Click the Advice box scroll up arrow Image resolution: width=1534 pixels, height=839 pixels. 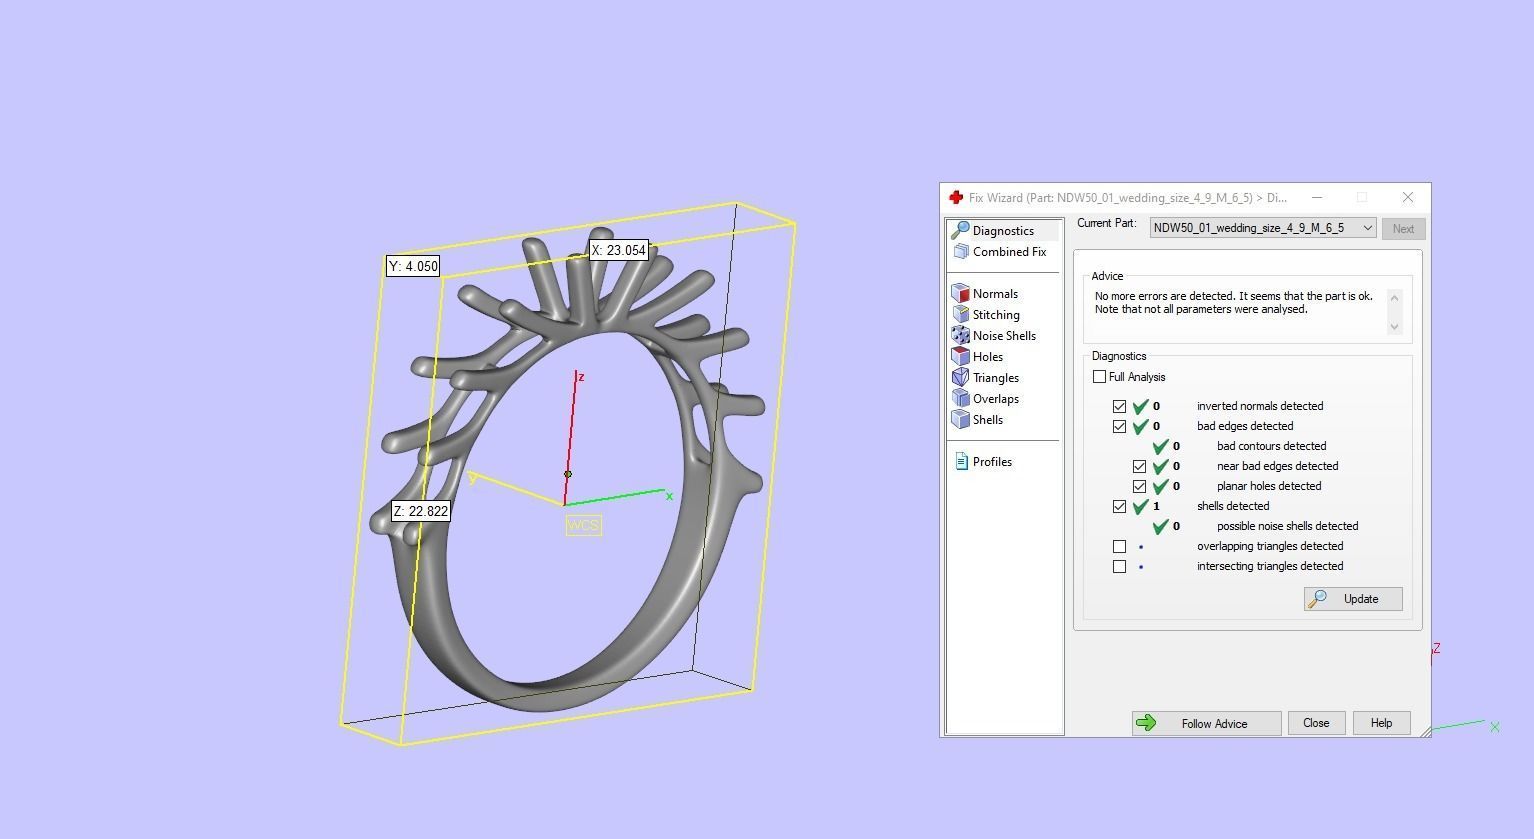[1395, 297]
